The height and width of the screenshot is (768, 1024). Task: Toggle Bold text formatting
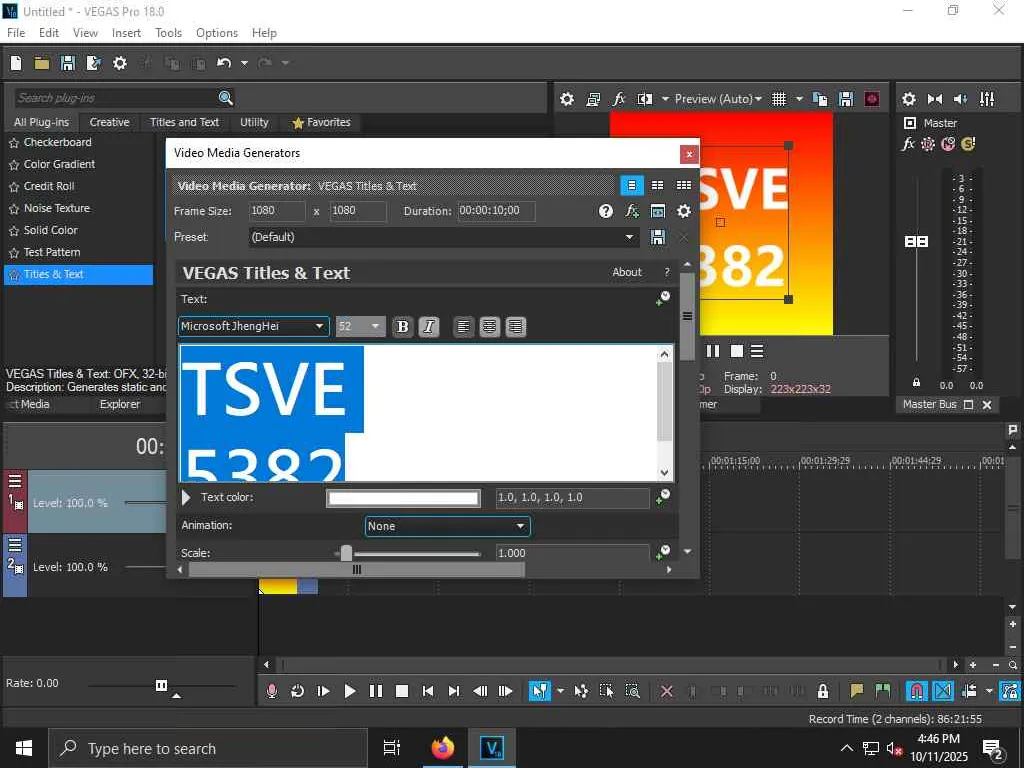pos(402,327)
